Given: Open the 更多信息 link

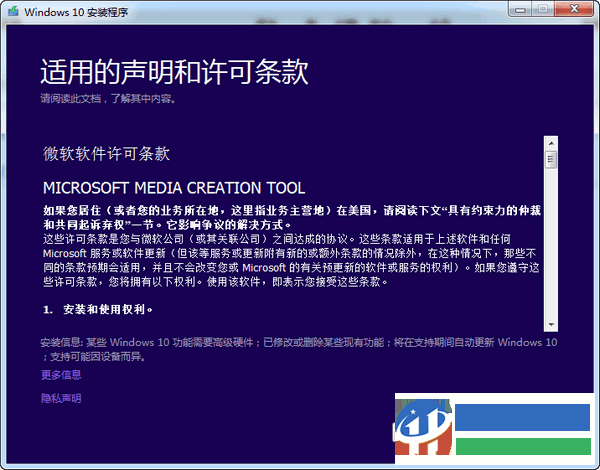Looking at the screenshot, I should pos(61,374).
